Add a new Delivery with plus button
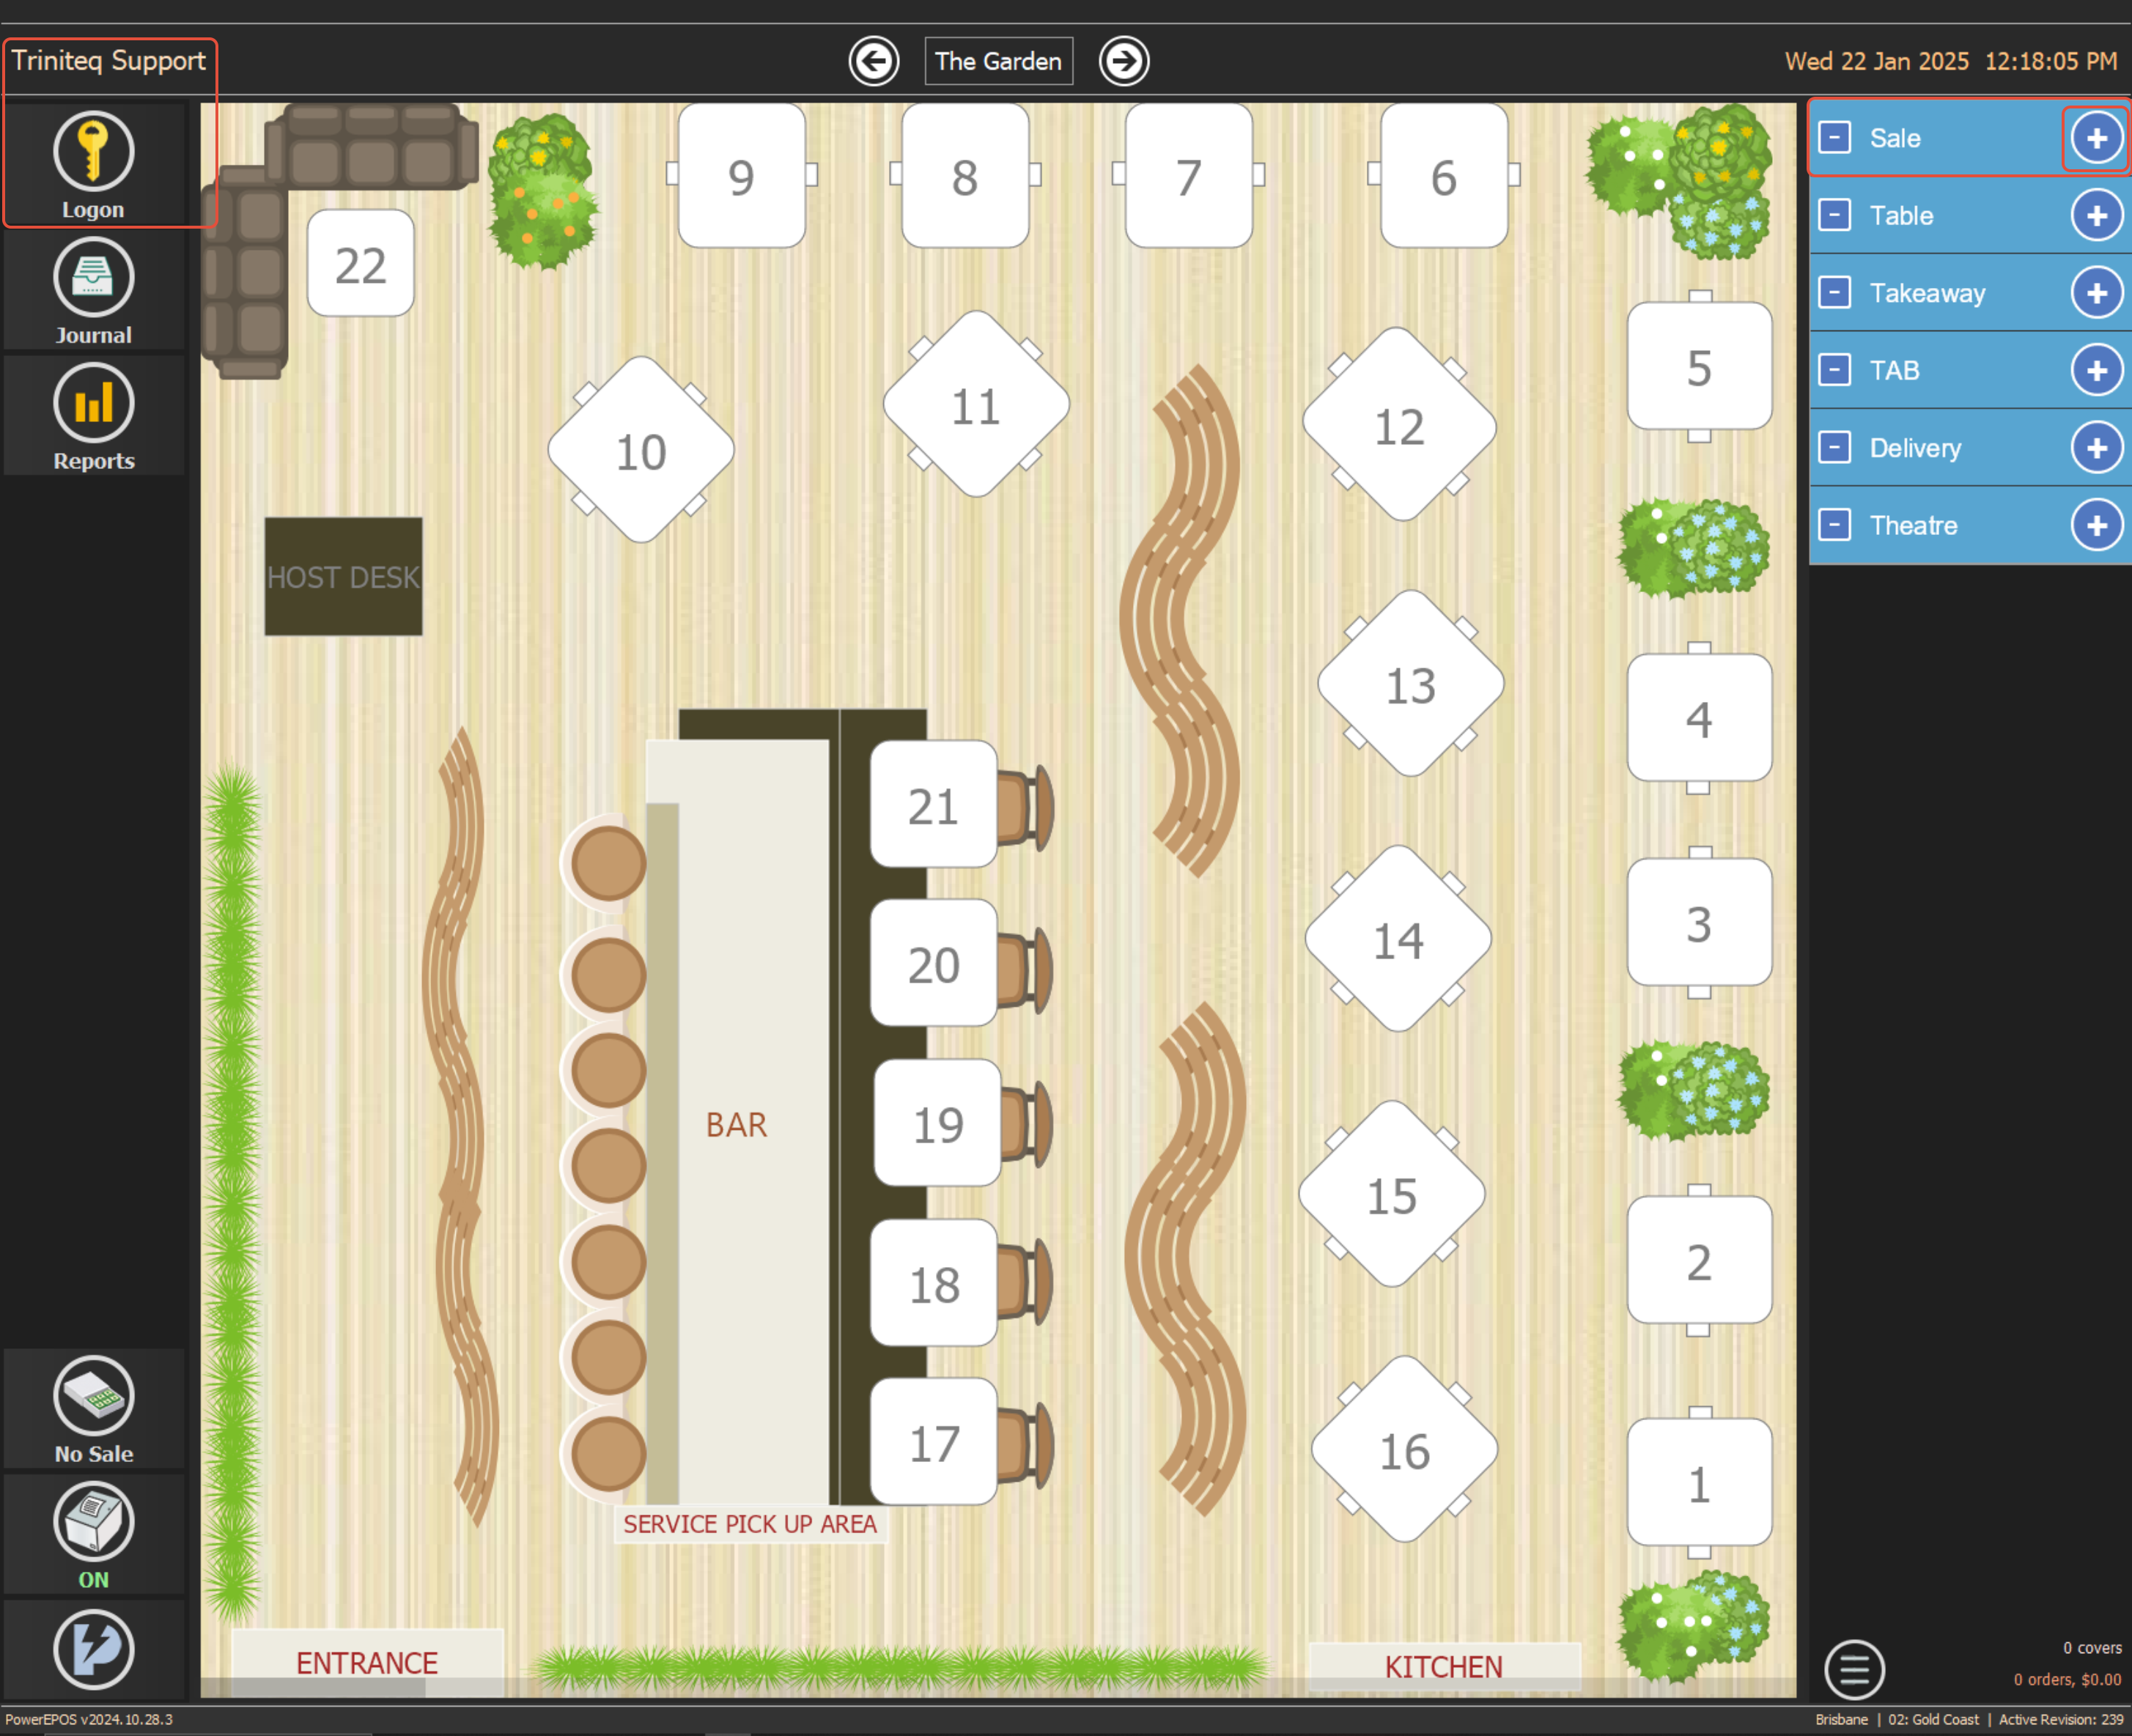 2096,448
